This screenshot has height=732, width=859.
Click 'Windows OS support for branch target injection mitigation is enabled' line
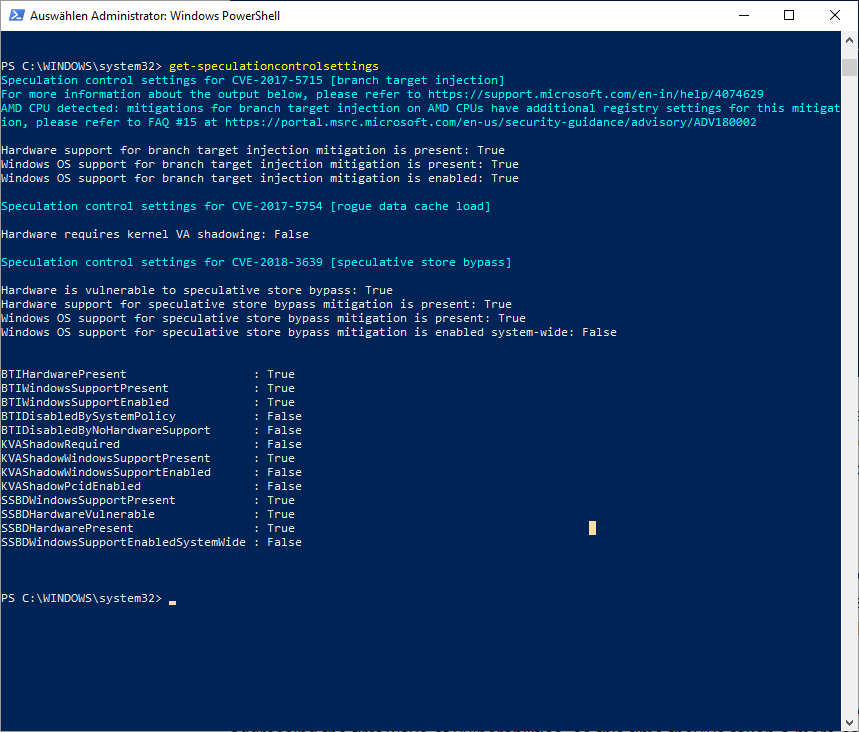(260, 179)
